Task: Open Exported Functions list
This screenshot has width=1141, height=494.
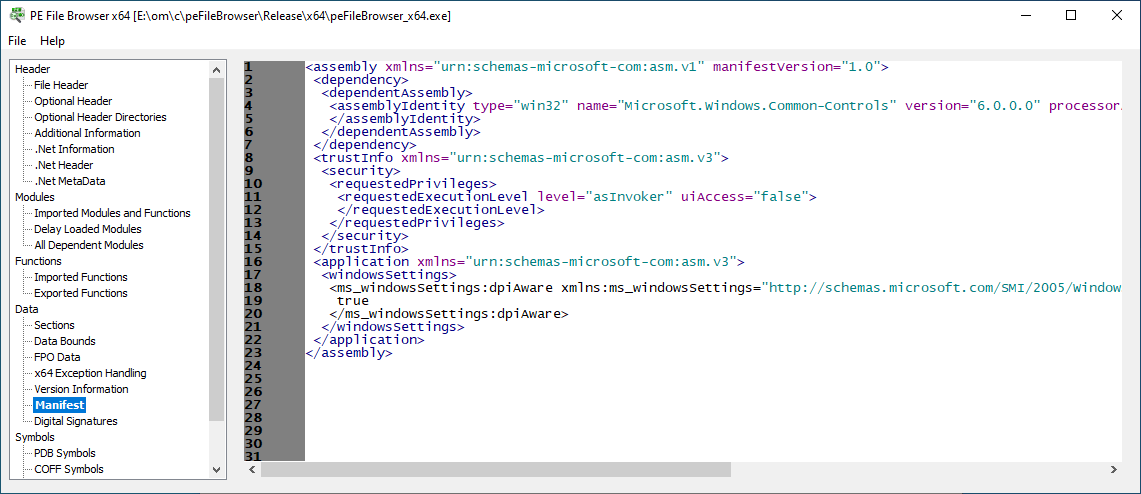Action: (x=81, y=293)
